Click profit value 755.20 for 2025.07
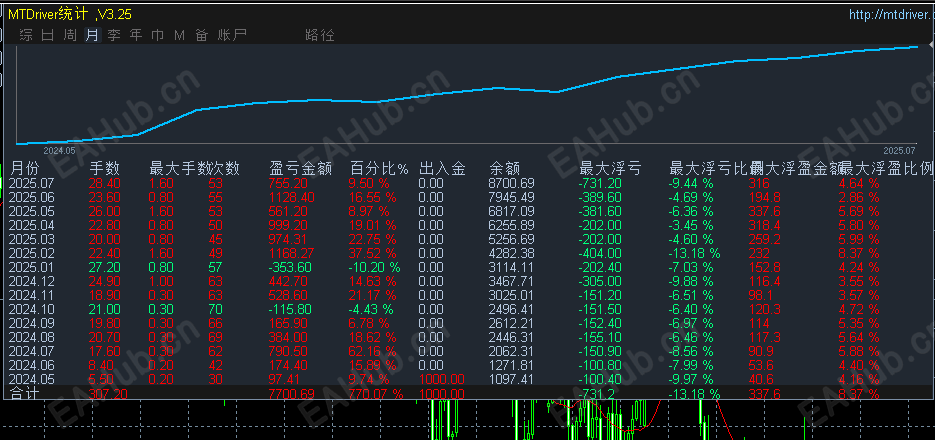Screen dimensions: 935x440 [x=289, y=183]
